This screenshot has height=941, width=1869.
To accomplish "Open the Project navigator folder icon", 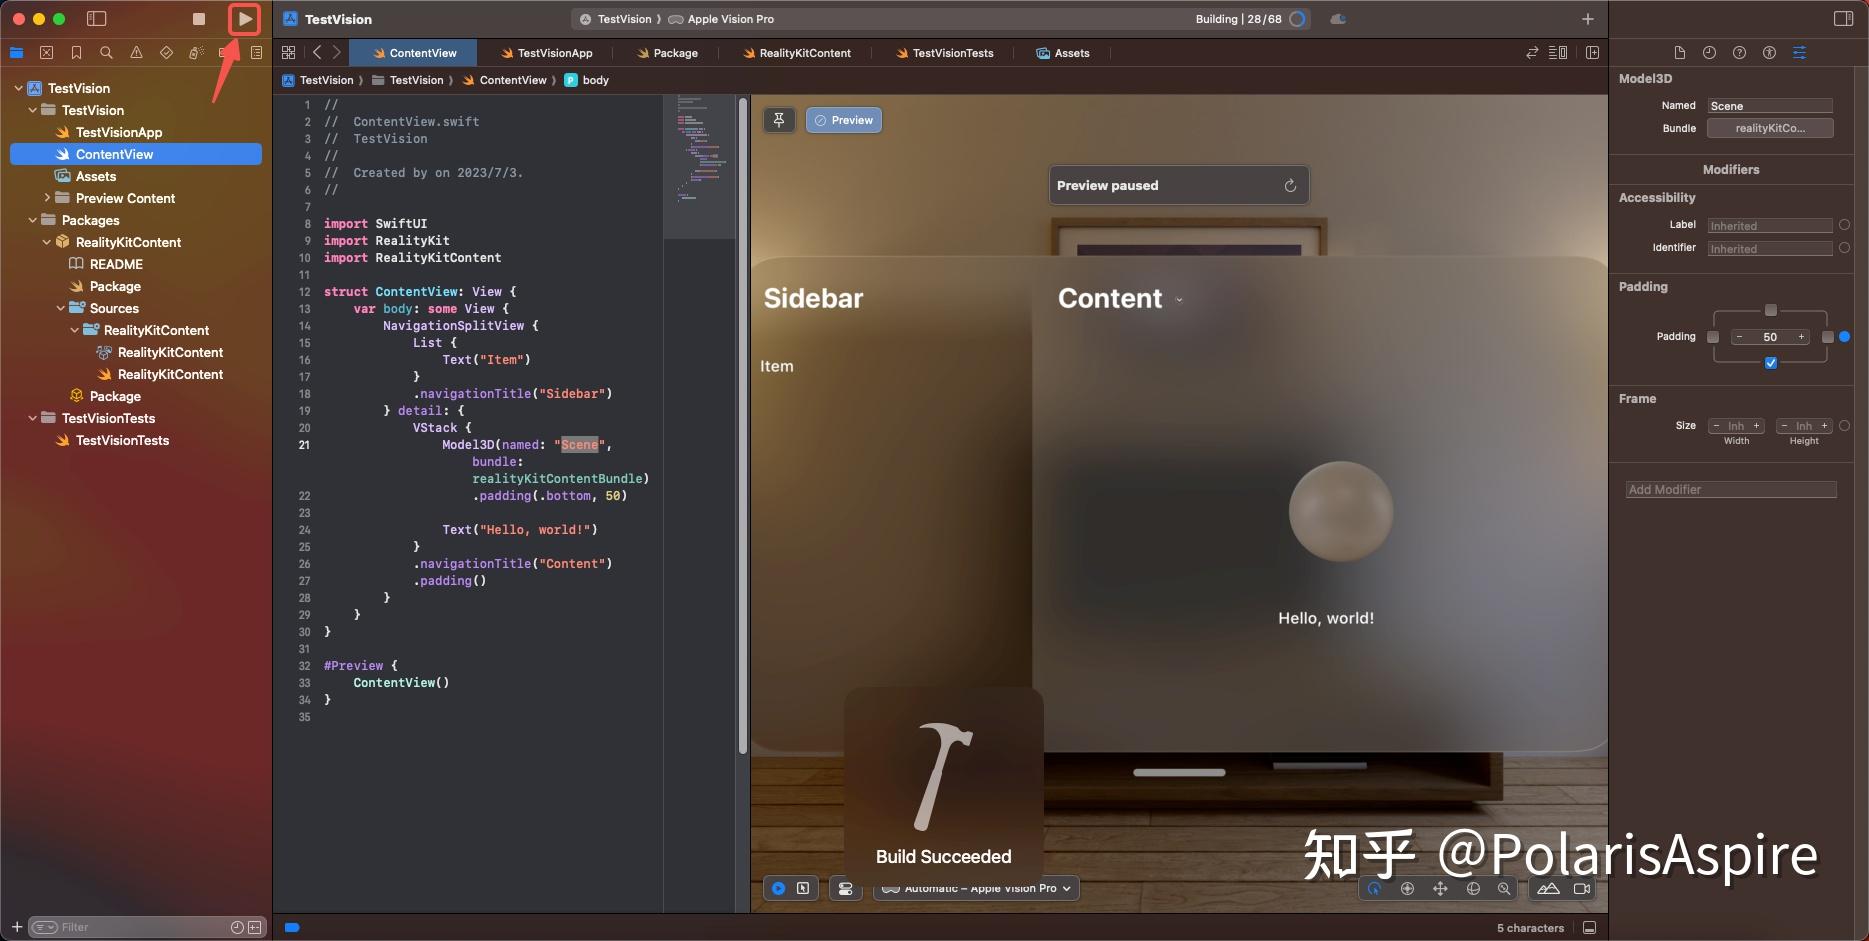I will [x=16, y=53].
